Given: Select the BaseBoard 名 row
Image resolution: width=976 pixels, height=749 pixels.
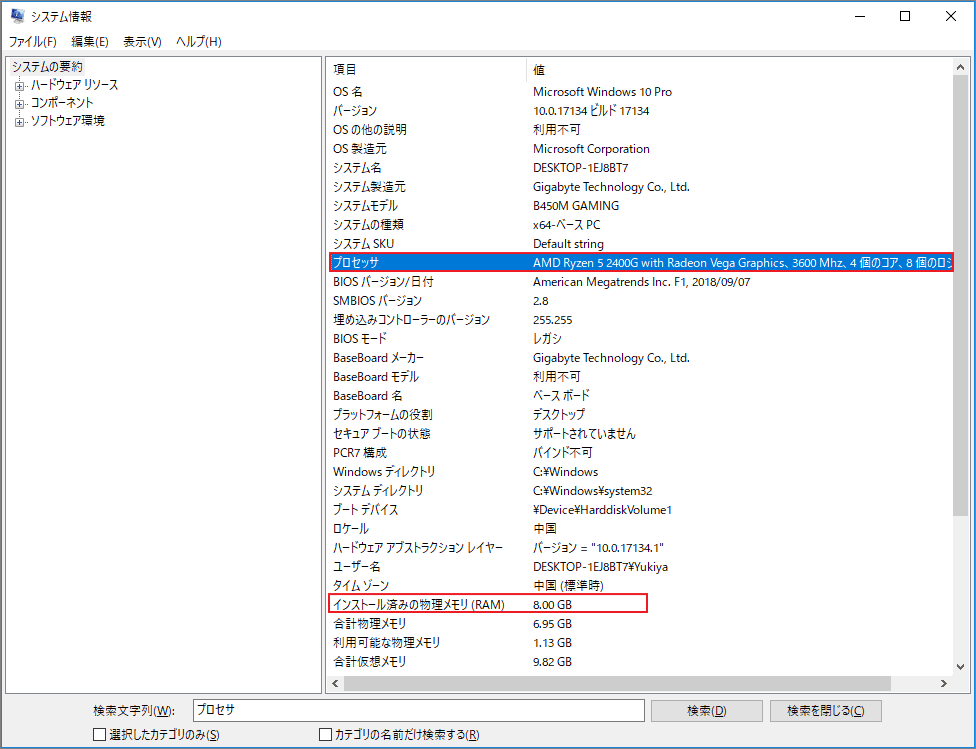Looking at the screenshot, I should point(640,395).
